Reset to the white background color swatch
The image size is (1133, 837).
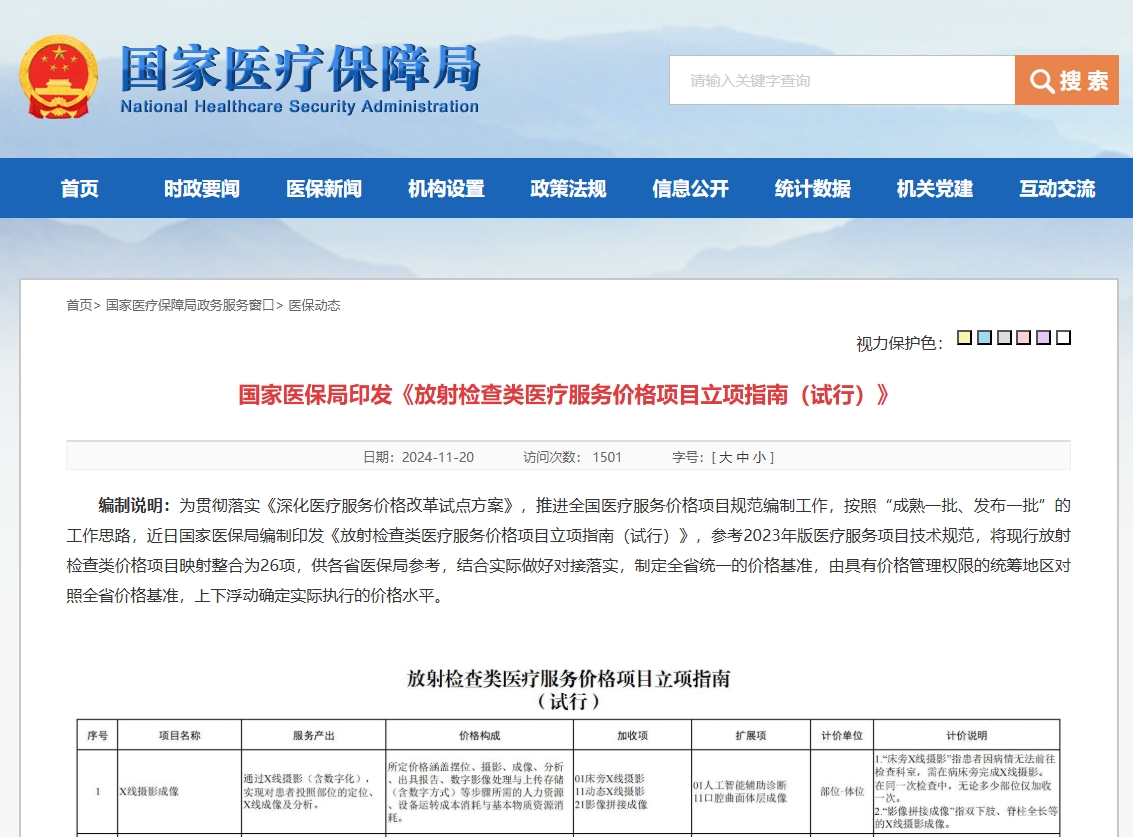pyautogui.click(x=1064, y=338)
